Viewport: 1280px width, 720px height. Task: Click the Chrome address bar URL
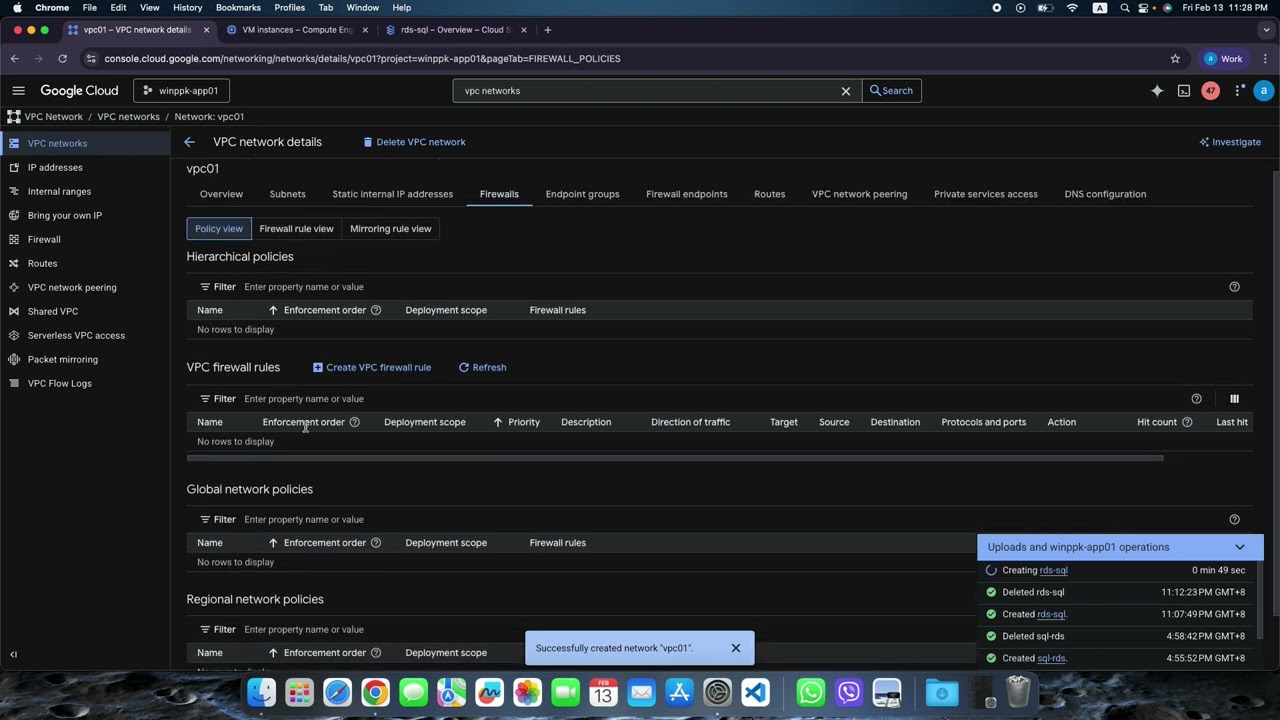coord(362,59)
